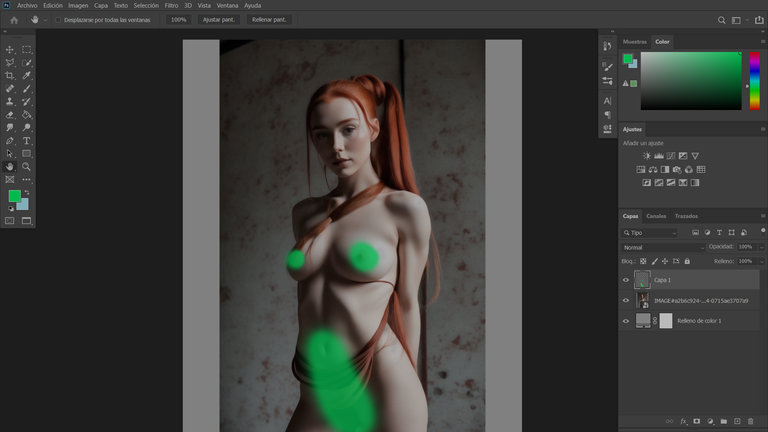The image size is (768, 432).
Task: Select the Paint Bucket tool
Action: (x=26, y=115)
